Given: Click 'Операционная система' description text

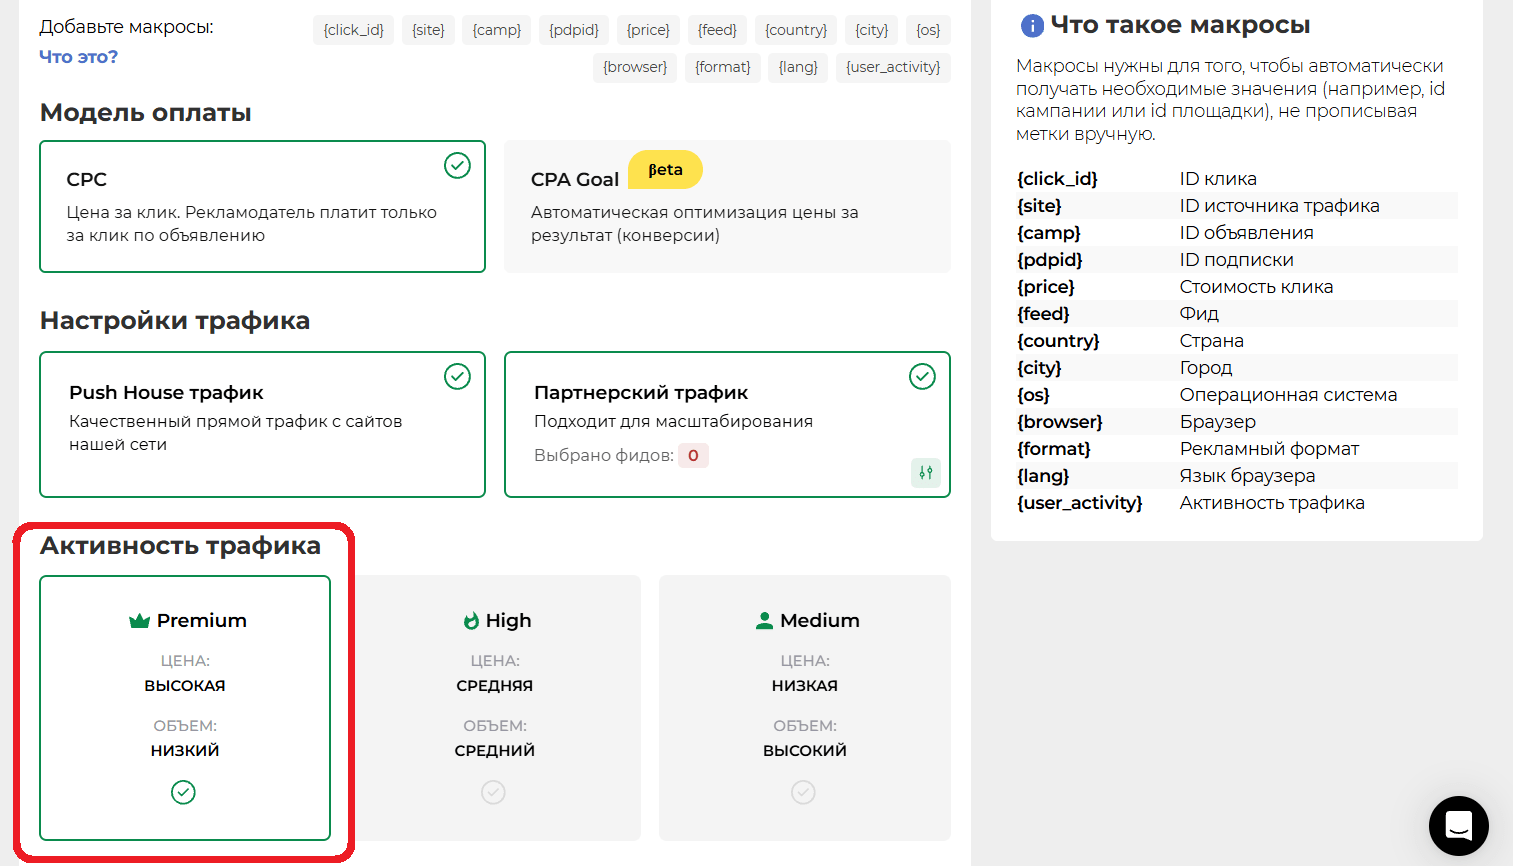Looking at the screenshot, I should (1288, 395).
